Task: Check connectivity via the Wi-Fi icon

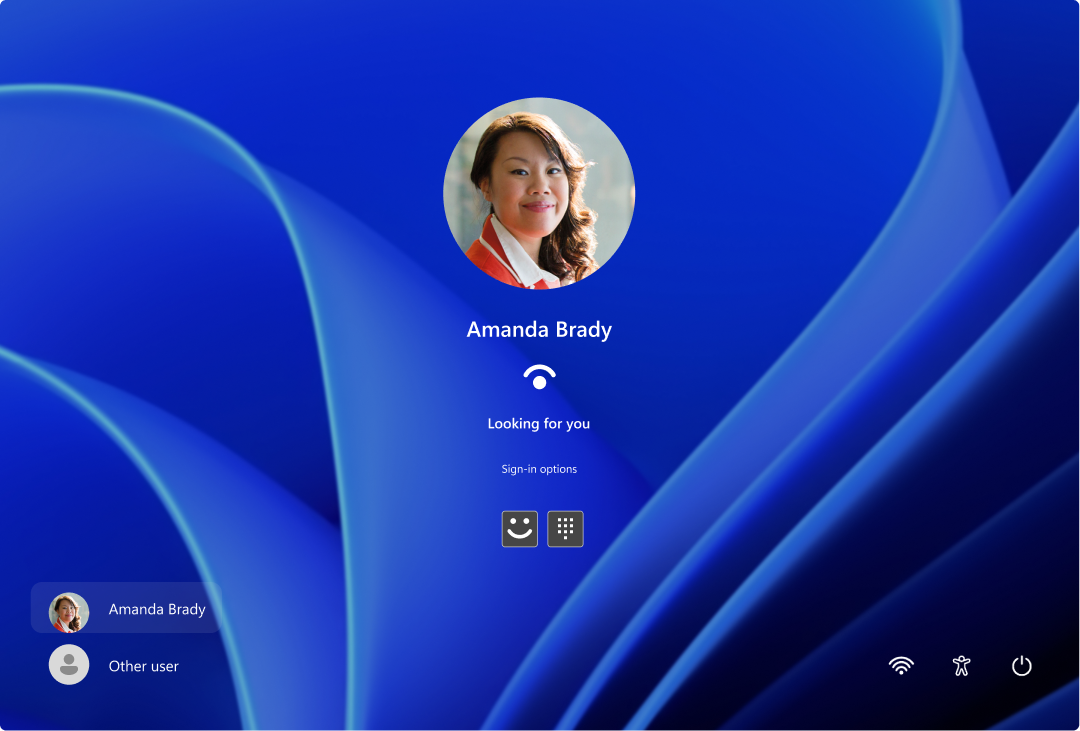Action: coord(901,665)
